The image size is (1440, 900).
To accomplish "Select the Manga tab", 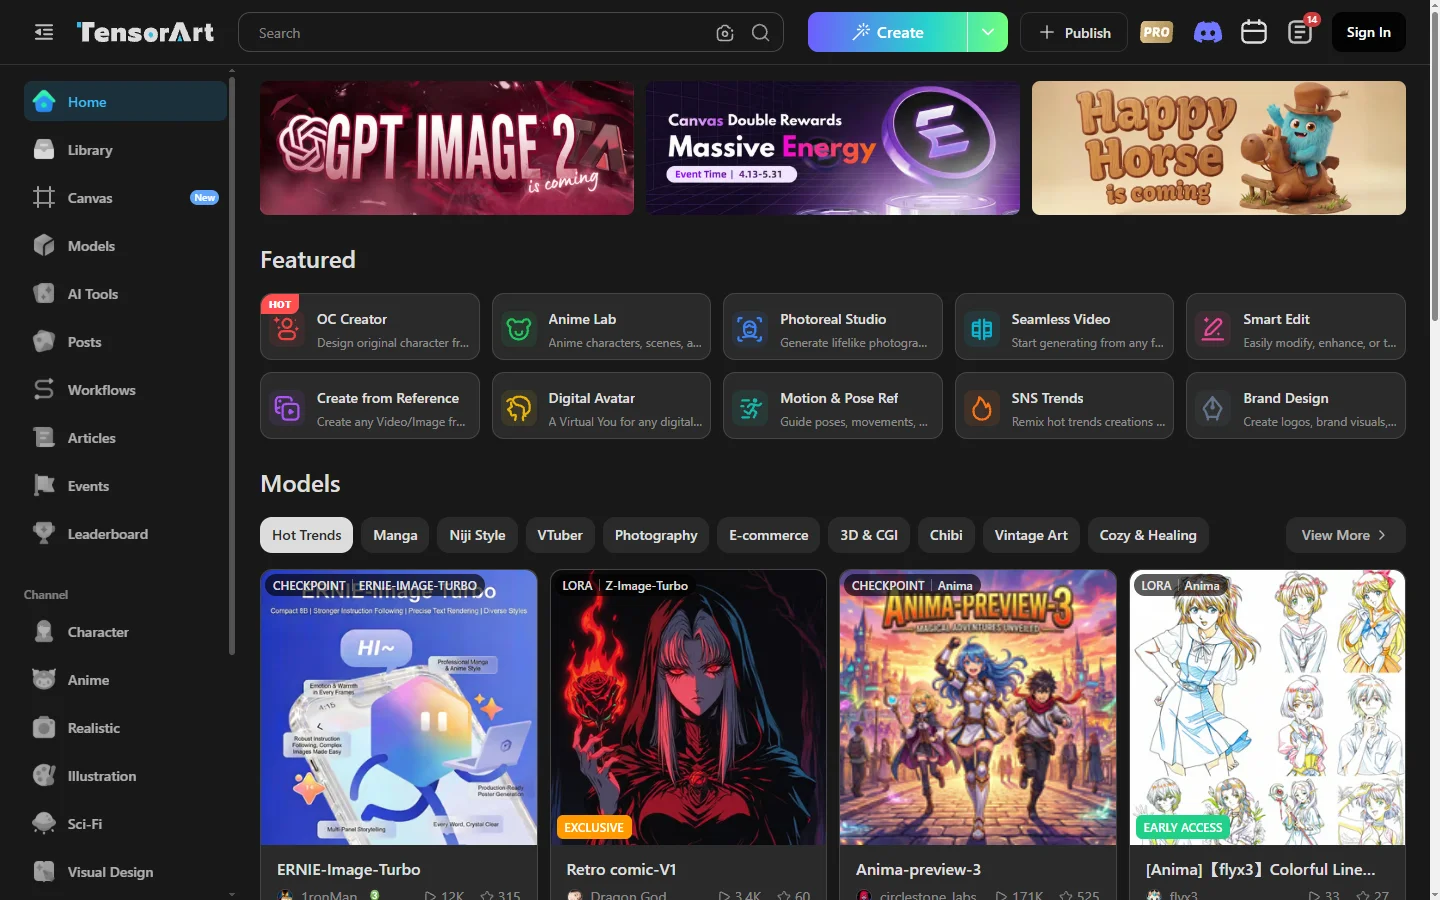I will (395, 535).
